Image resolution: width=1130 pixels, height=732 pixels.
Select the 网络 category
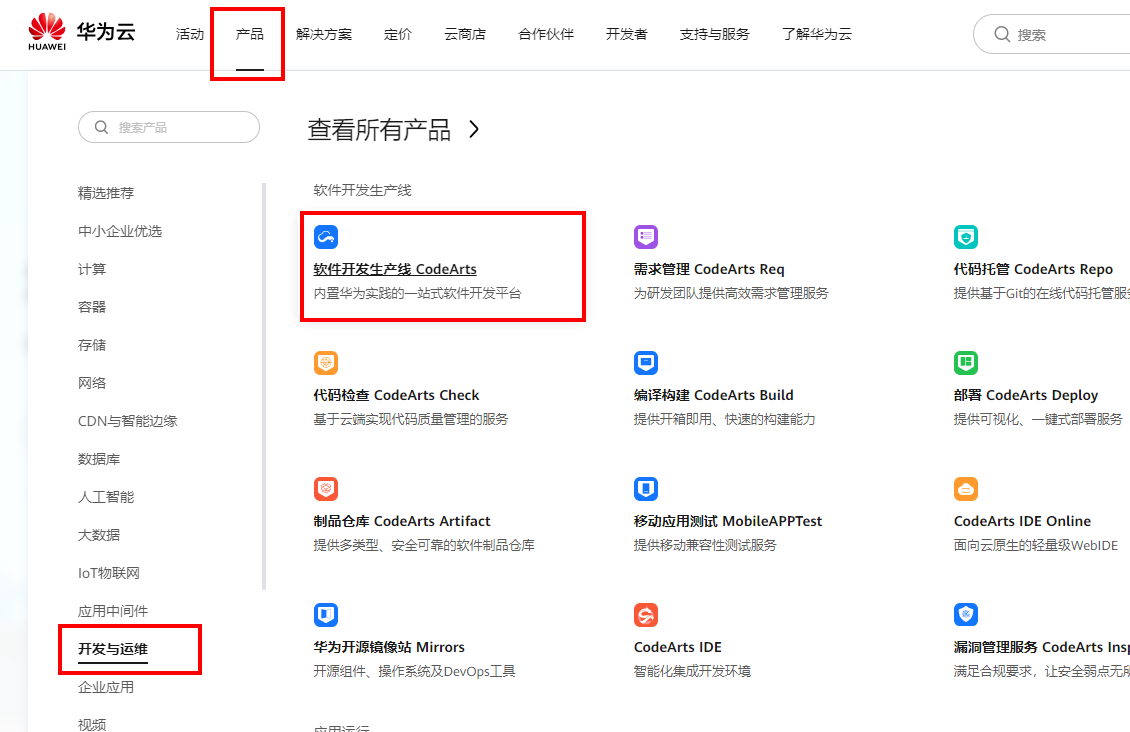(x=92, y=383)
